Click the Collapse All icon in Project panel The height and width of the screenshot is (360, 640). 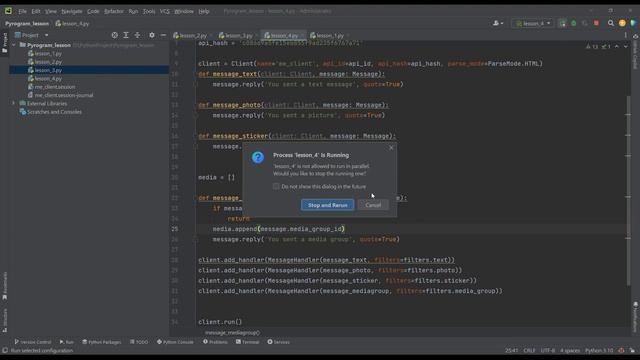137,36
